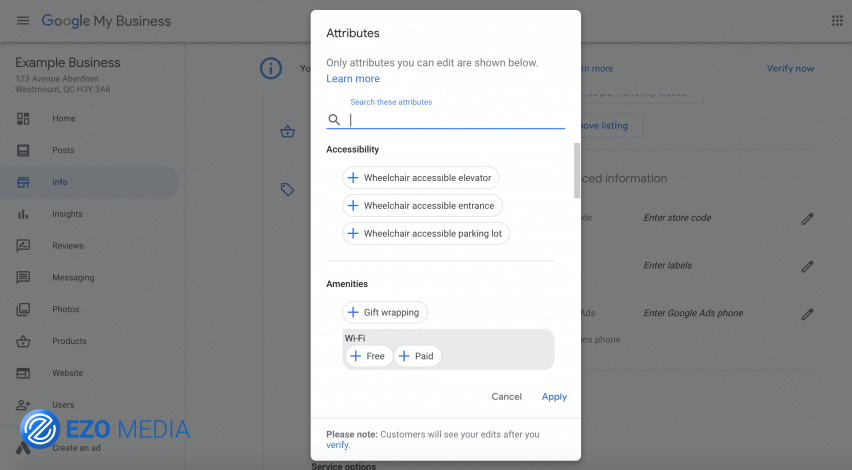The height and width of the screenshot is (470, 852).
Task: Open Insights in the sidebar
Action: point(67,214)
